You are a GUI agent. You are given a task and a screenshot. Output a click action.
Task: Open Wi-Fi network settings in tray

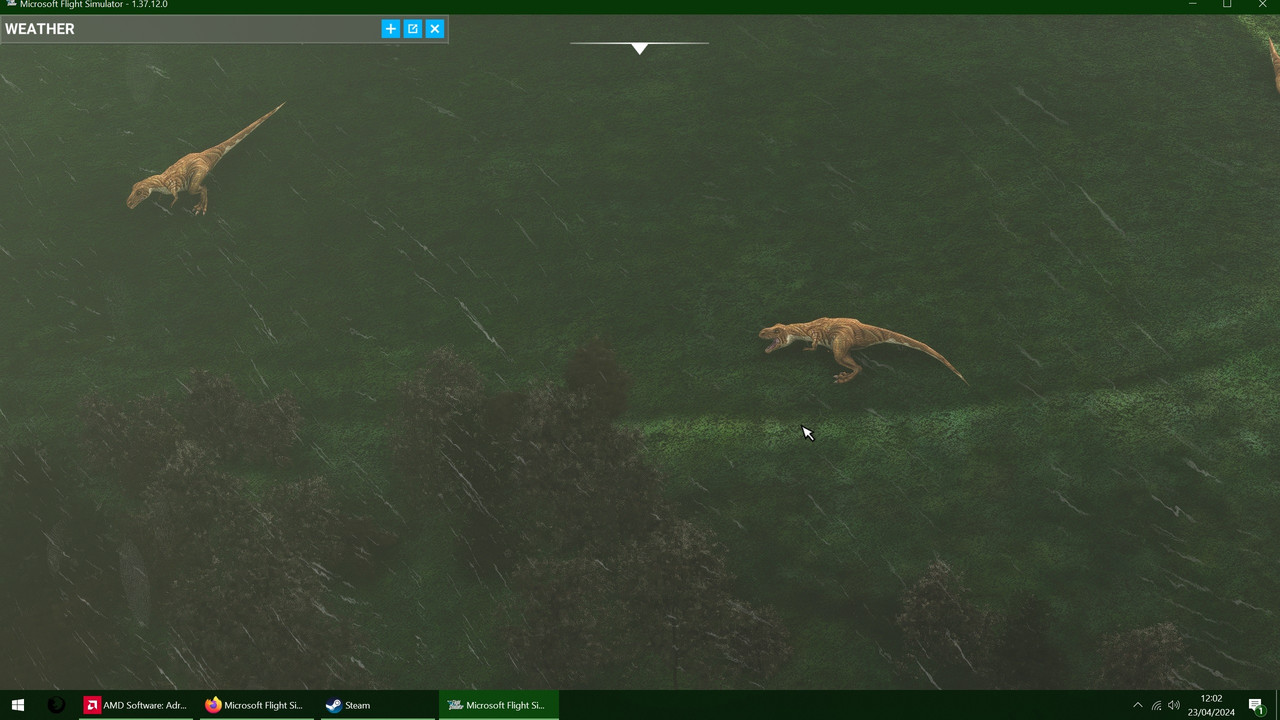click(x=1156, y=705)
